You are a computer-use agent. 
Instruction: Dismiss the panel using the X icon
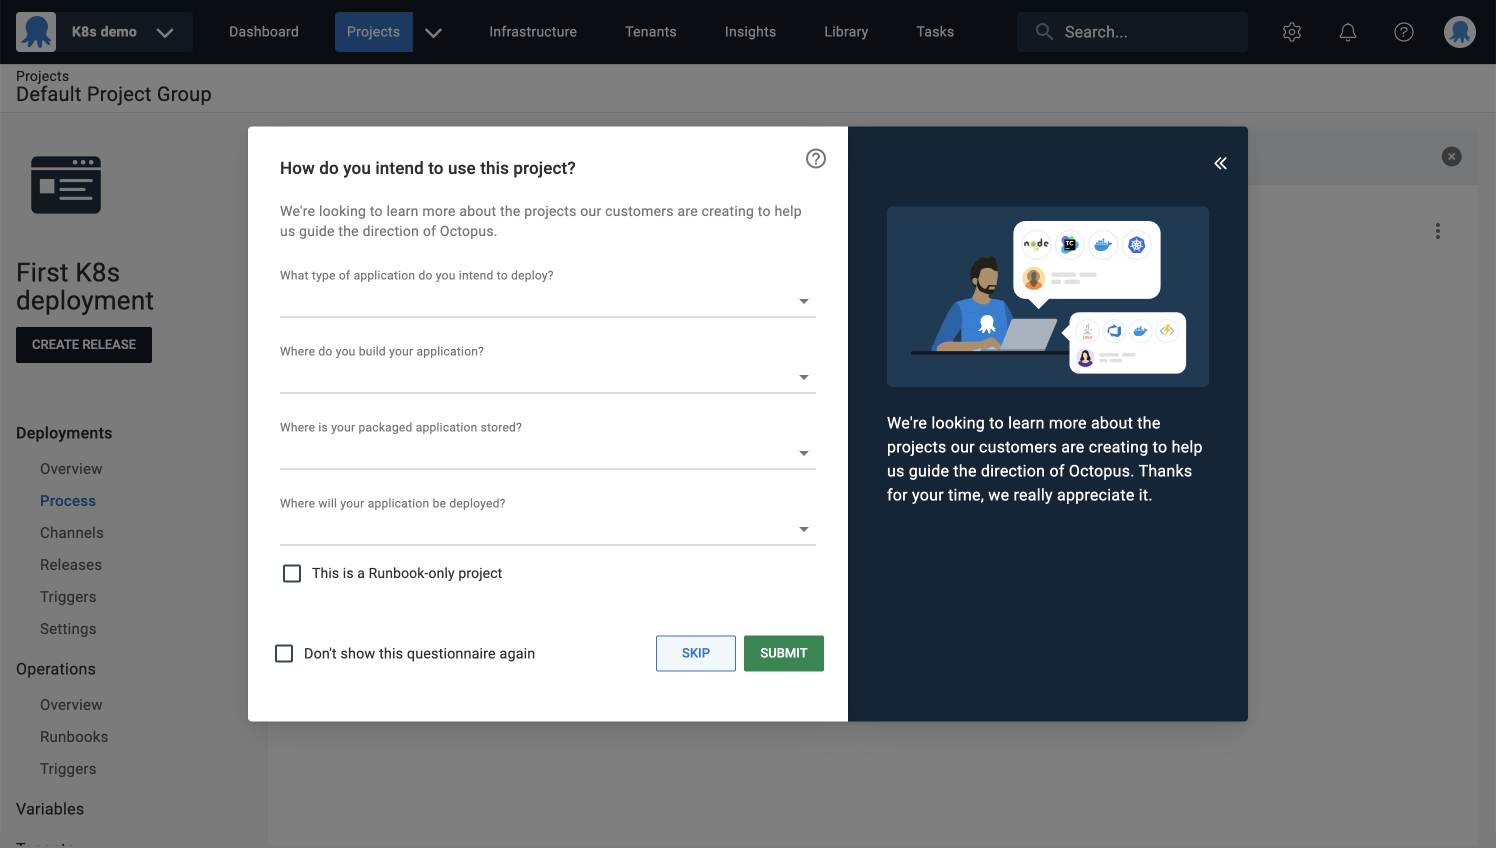pyautogui.click(x=1451, y=156)
